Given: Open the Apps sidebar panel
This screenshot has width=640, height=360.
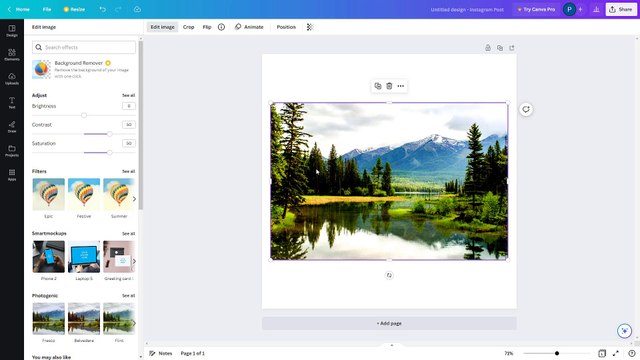Looking at the screenshot, I should (x=12, y=175).
